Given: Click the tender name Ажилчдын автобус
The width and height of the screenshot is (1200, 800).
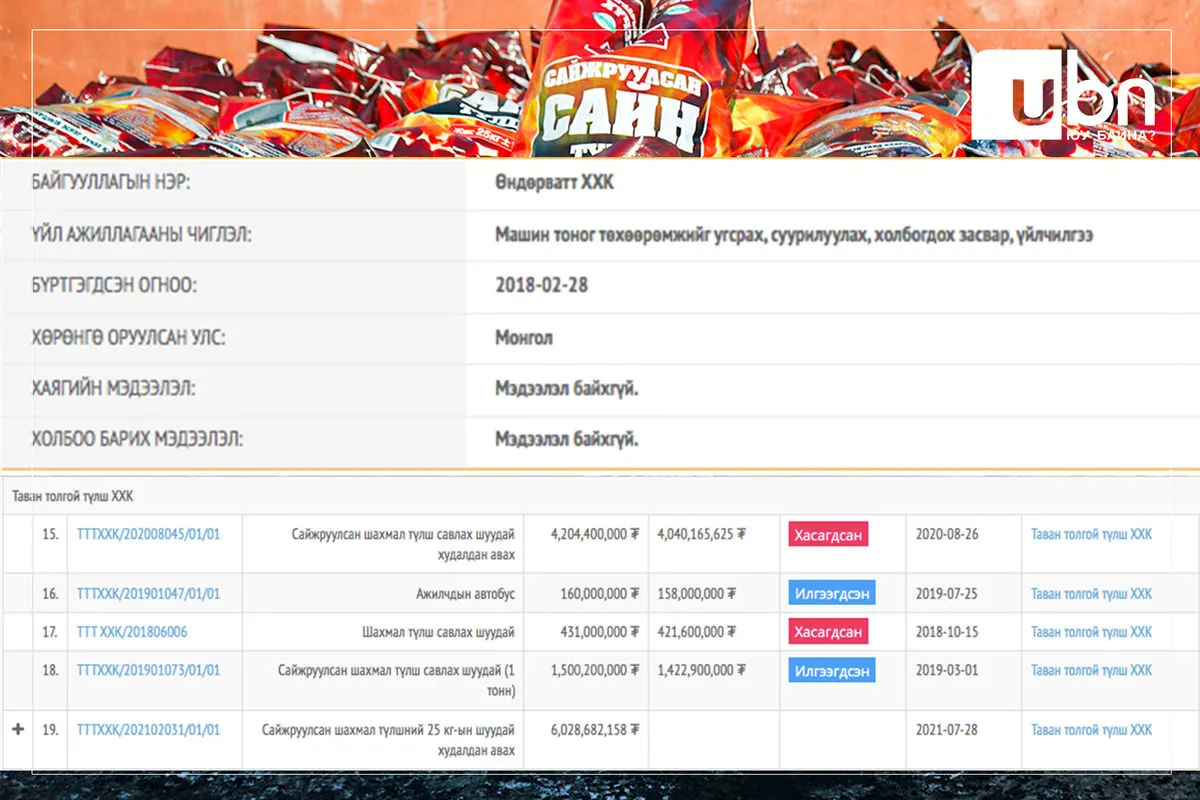Looking at the screenshot, I should pos(465,594).
